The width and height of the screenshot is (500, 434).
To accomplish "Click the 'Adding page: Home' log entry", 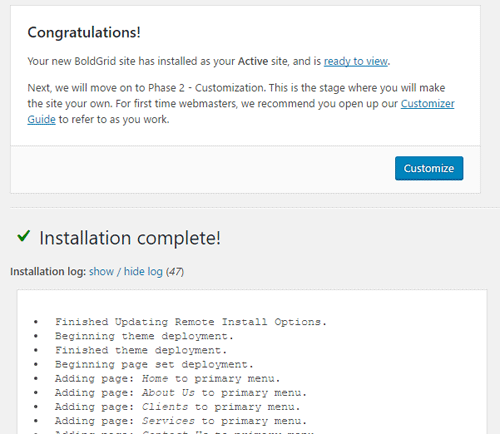I will (167, 379).
